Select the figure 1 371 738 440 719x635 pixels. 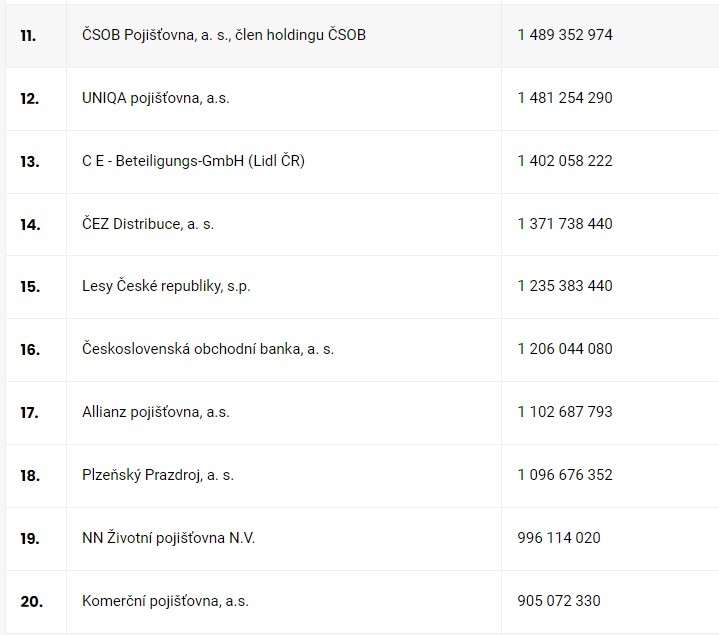(x=565, y=224)
